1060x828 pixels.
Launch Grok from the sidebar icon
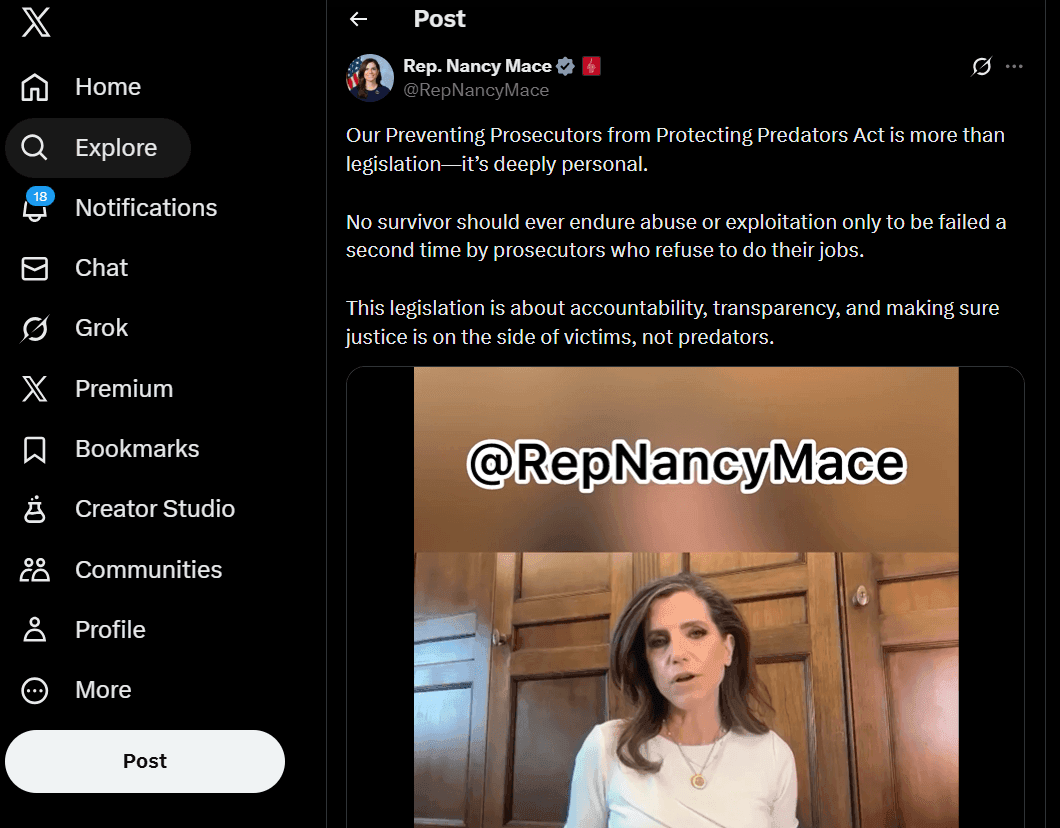click(34, 328)
